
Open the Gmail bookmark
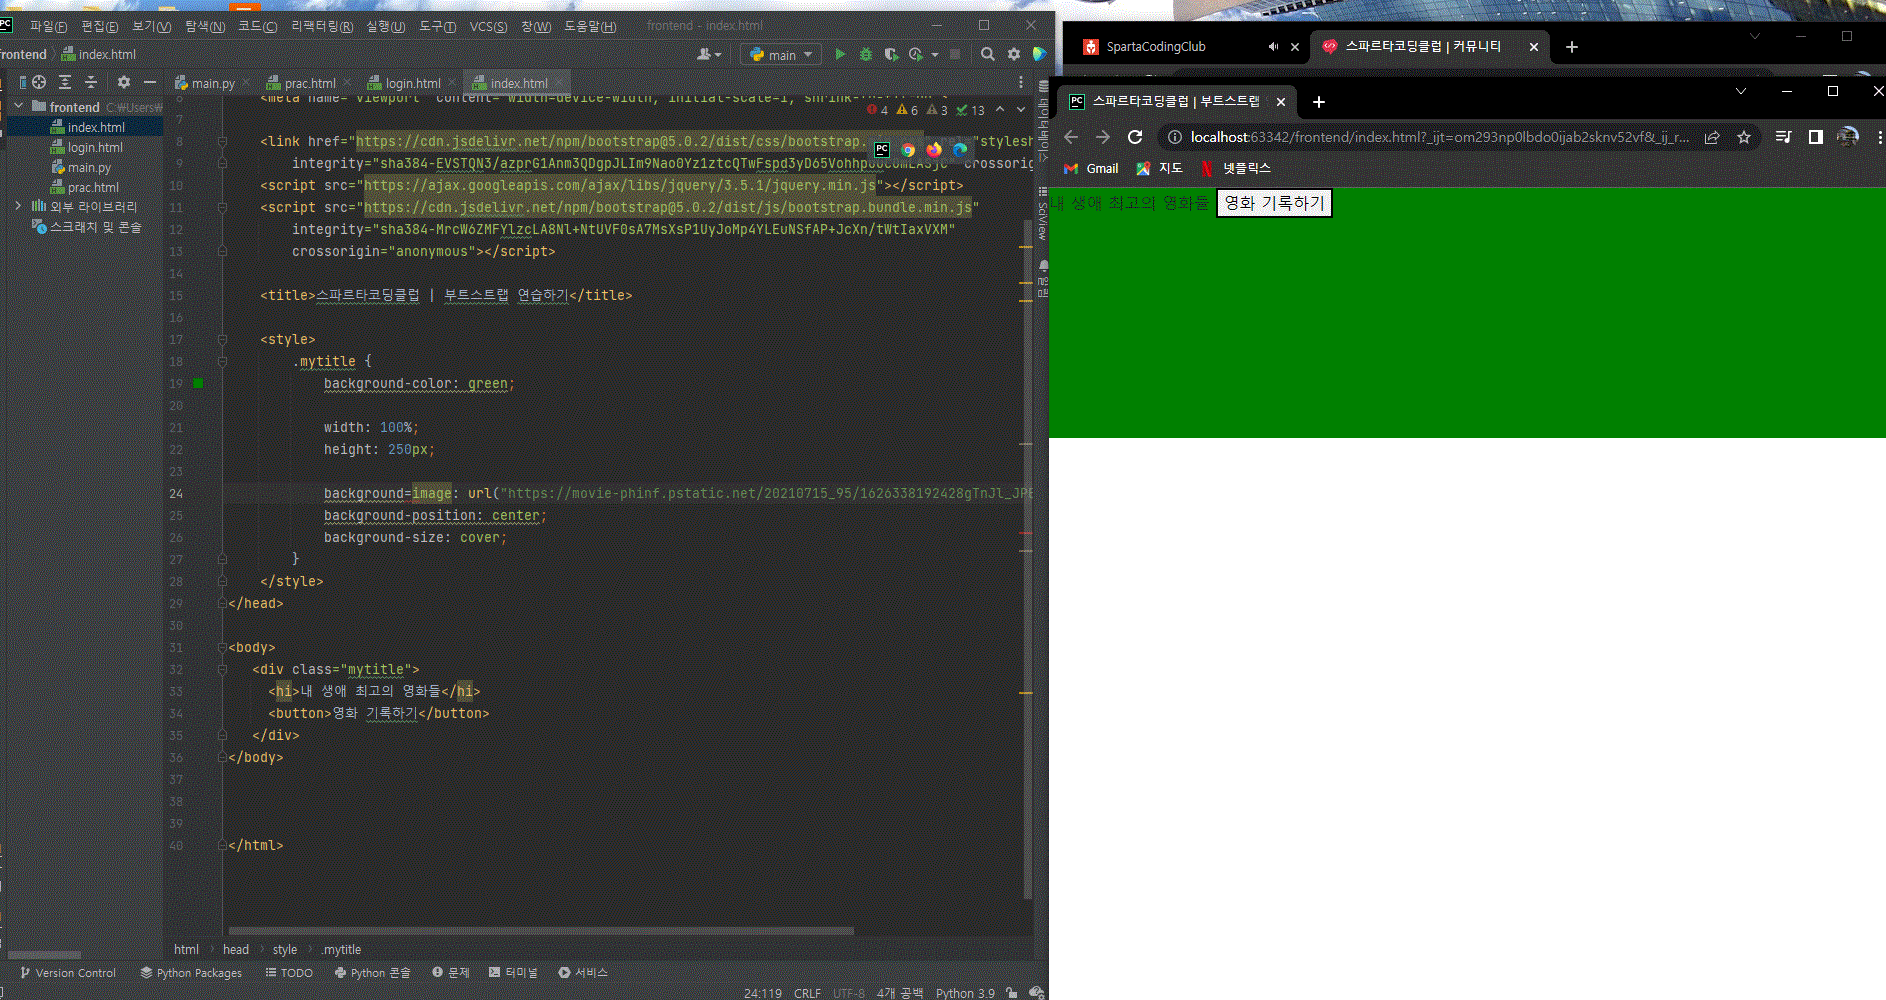point(1091,168)
